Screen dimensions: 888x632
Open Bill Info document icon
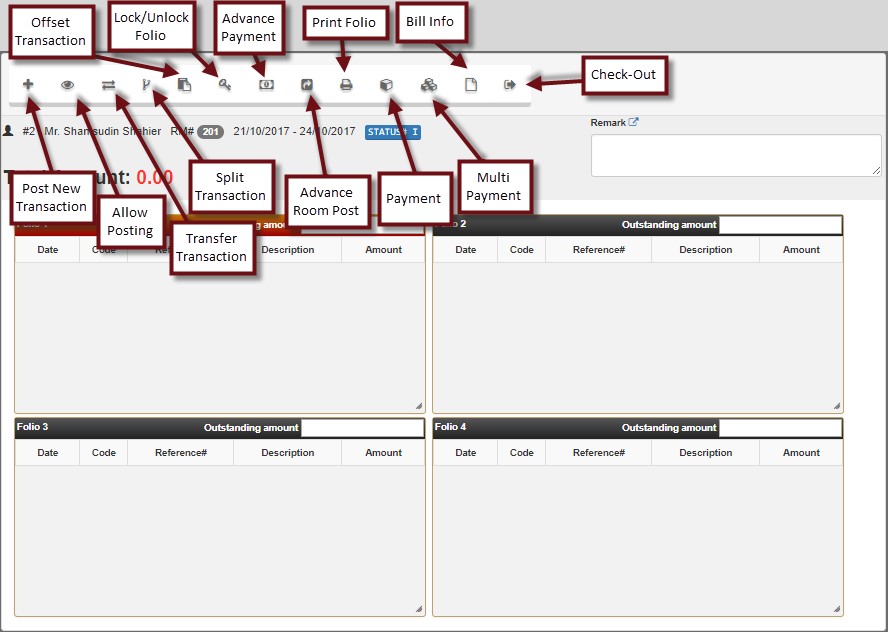(471, 85)
